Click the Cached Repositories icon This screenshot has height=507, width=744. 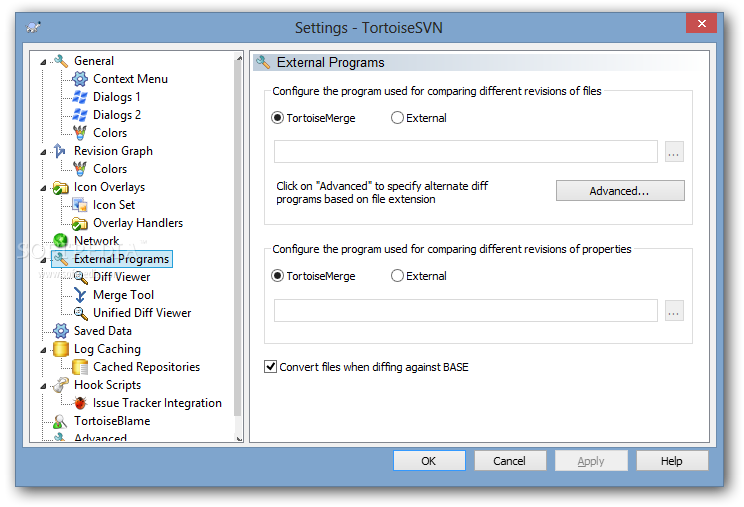[x=80, y=367]
